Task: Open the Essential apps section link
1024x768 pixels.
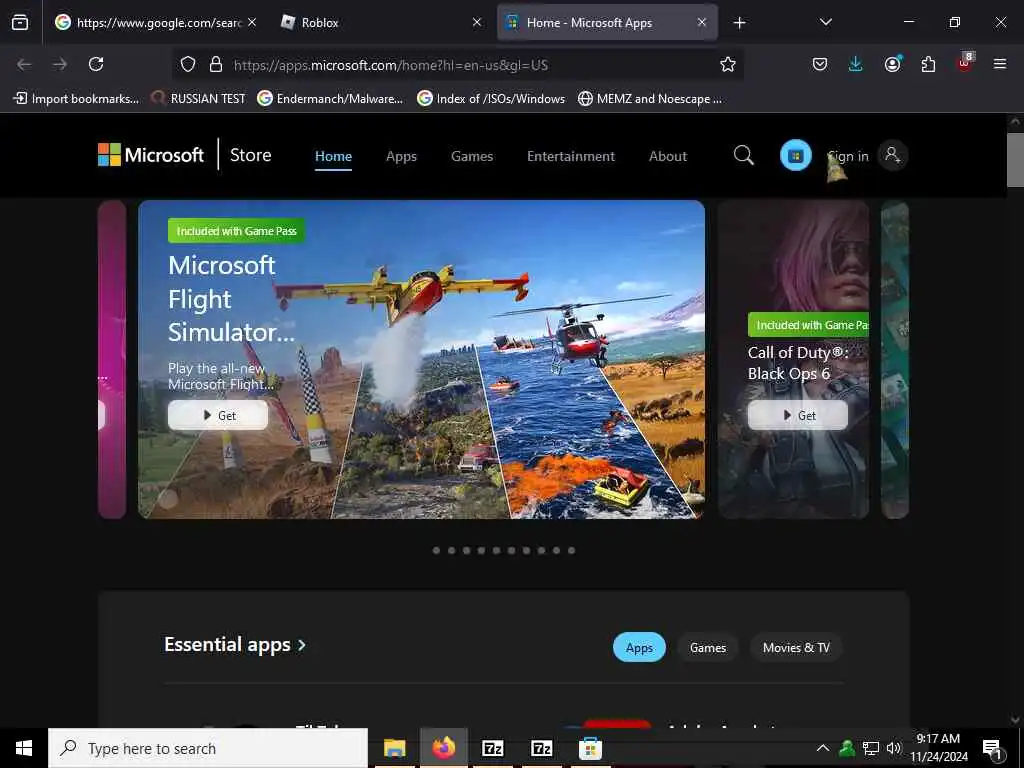Action: [235, 645]
